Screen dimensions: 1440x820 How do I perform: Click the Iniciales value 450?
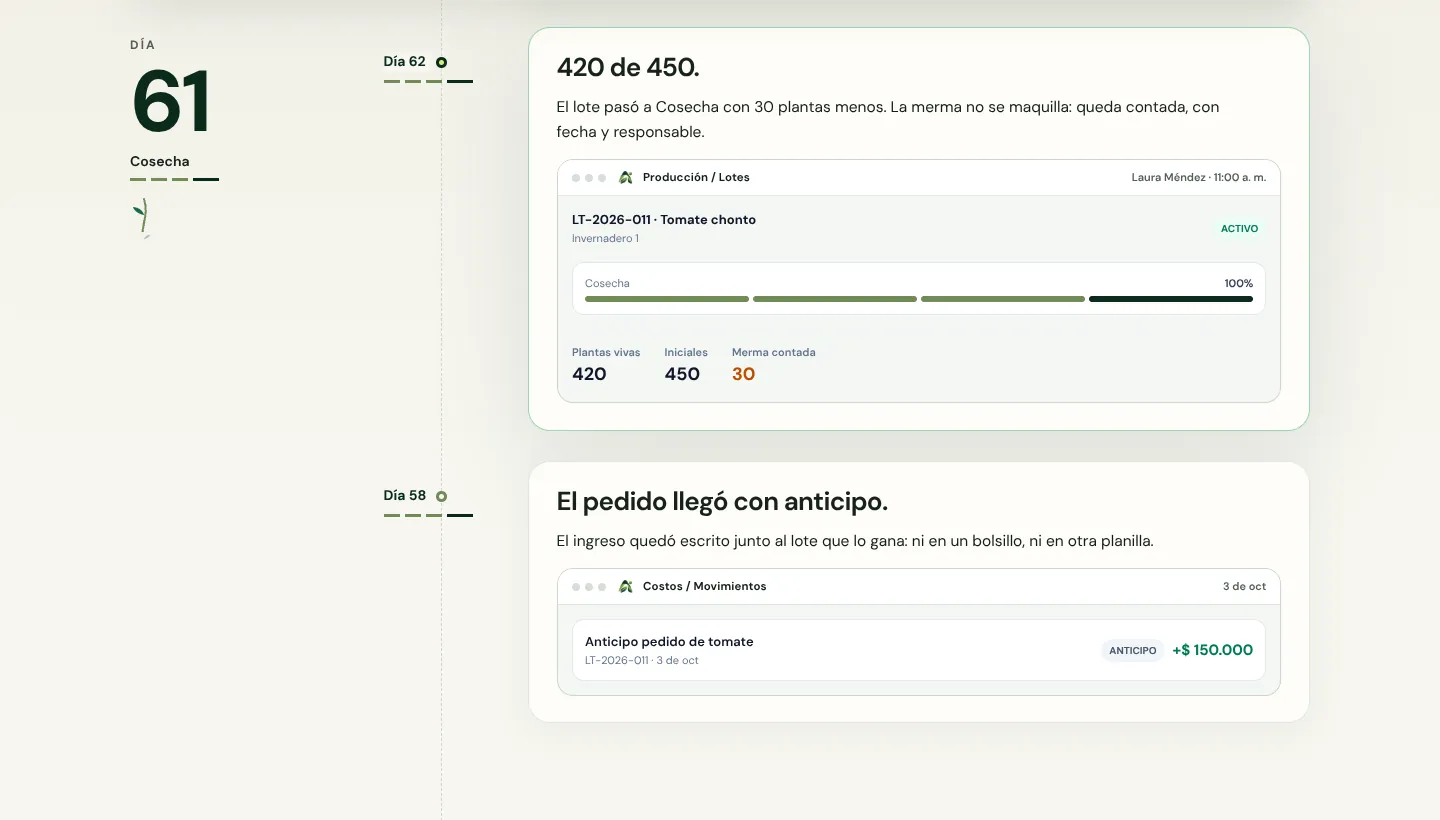682,374
